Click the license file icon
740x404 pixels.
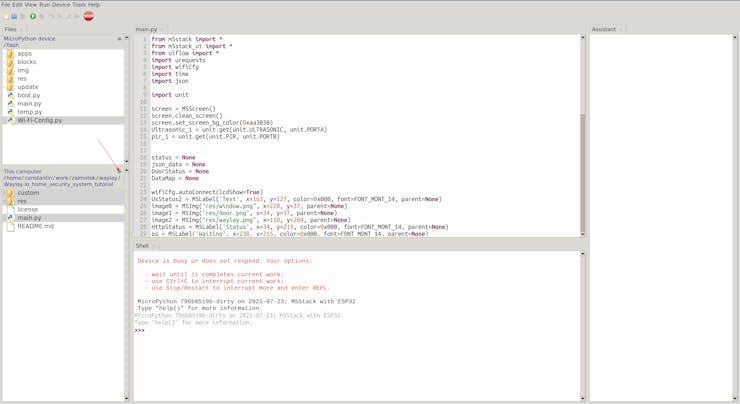(11, 210)
